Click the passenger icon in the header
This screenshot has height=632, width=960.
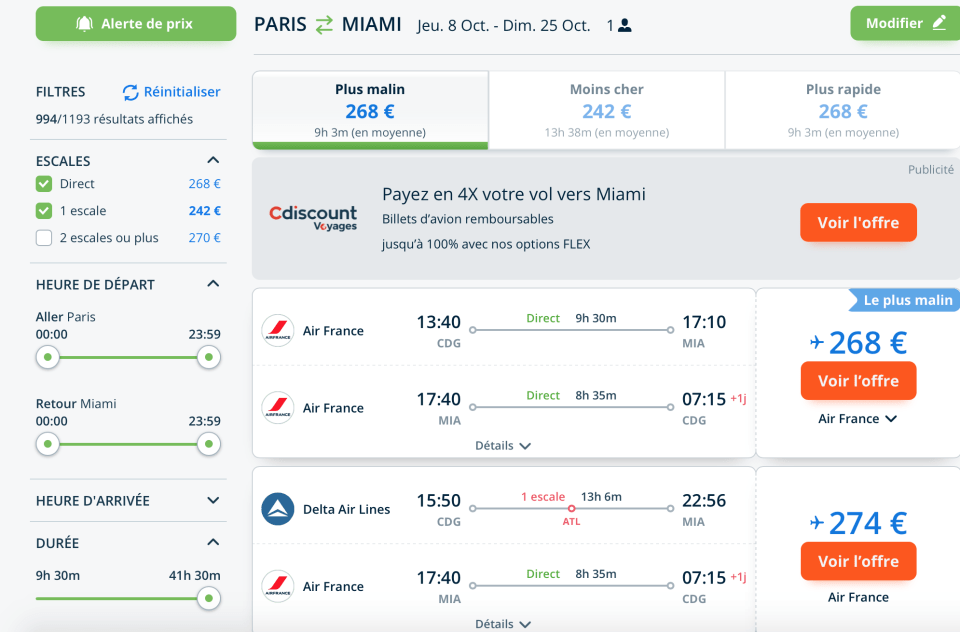625,26
